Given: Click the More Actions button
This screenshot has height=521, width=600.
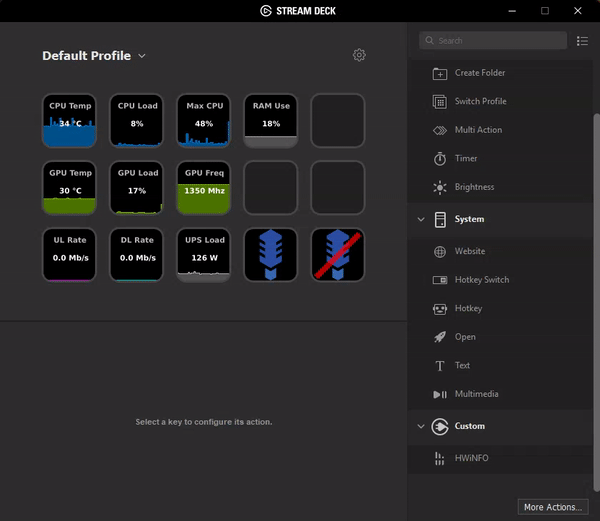Looking at the screenshot, I should point(553,507).
